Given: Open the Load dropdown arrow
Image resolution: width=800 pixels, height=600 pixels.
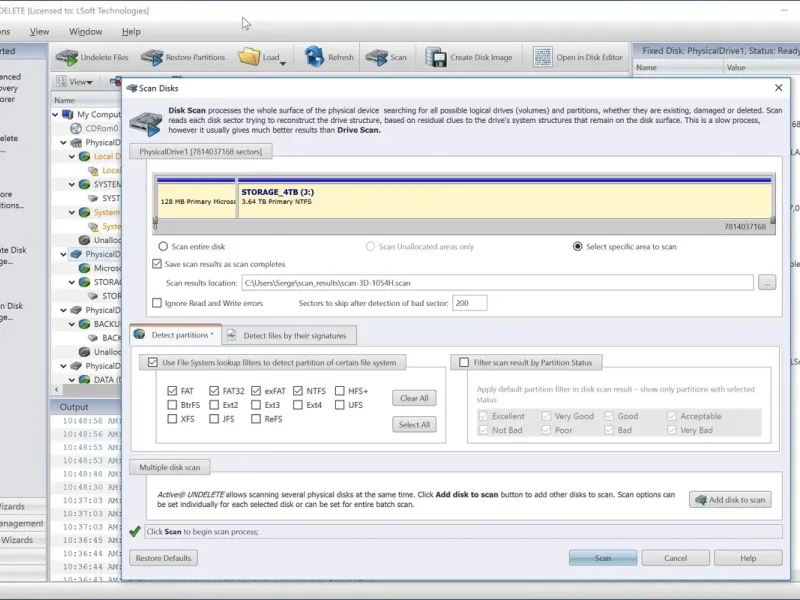Looking at the screenshot, I should tap(283, 63).
